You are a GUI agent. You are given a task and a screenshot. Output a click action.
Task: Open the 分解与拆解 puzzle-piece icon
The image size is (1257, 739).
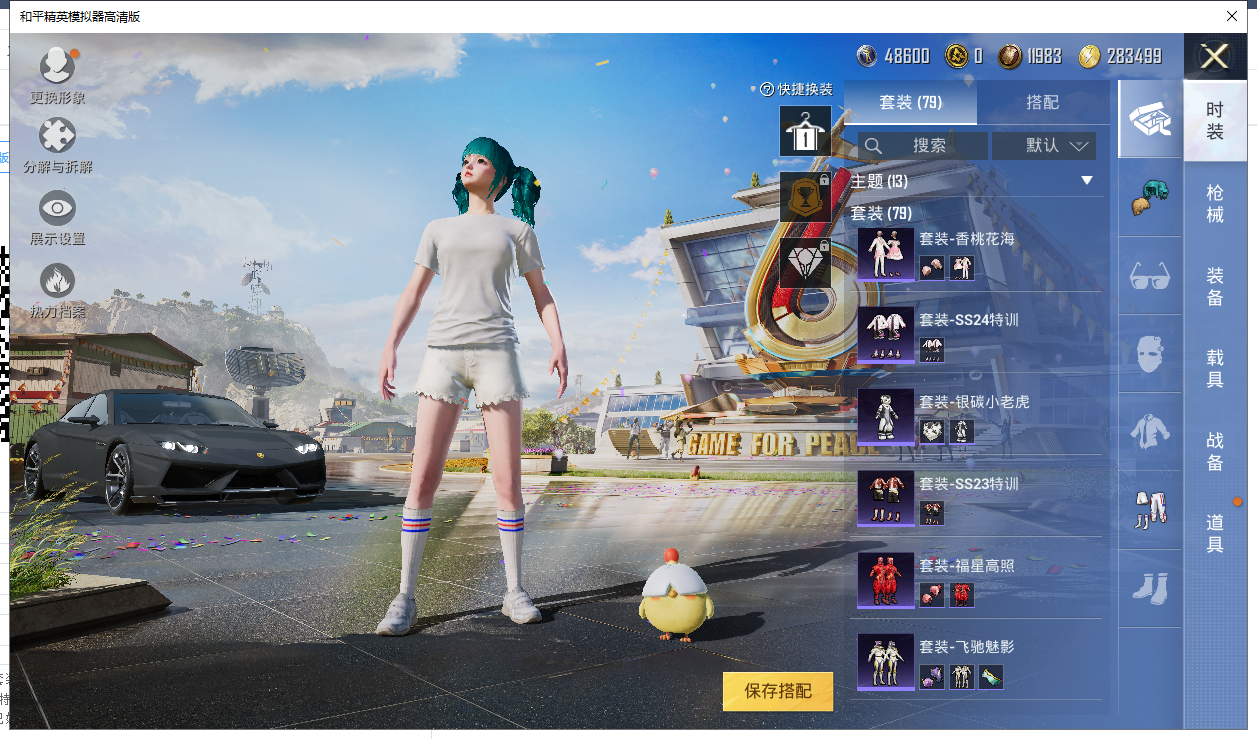point(57,135)
